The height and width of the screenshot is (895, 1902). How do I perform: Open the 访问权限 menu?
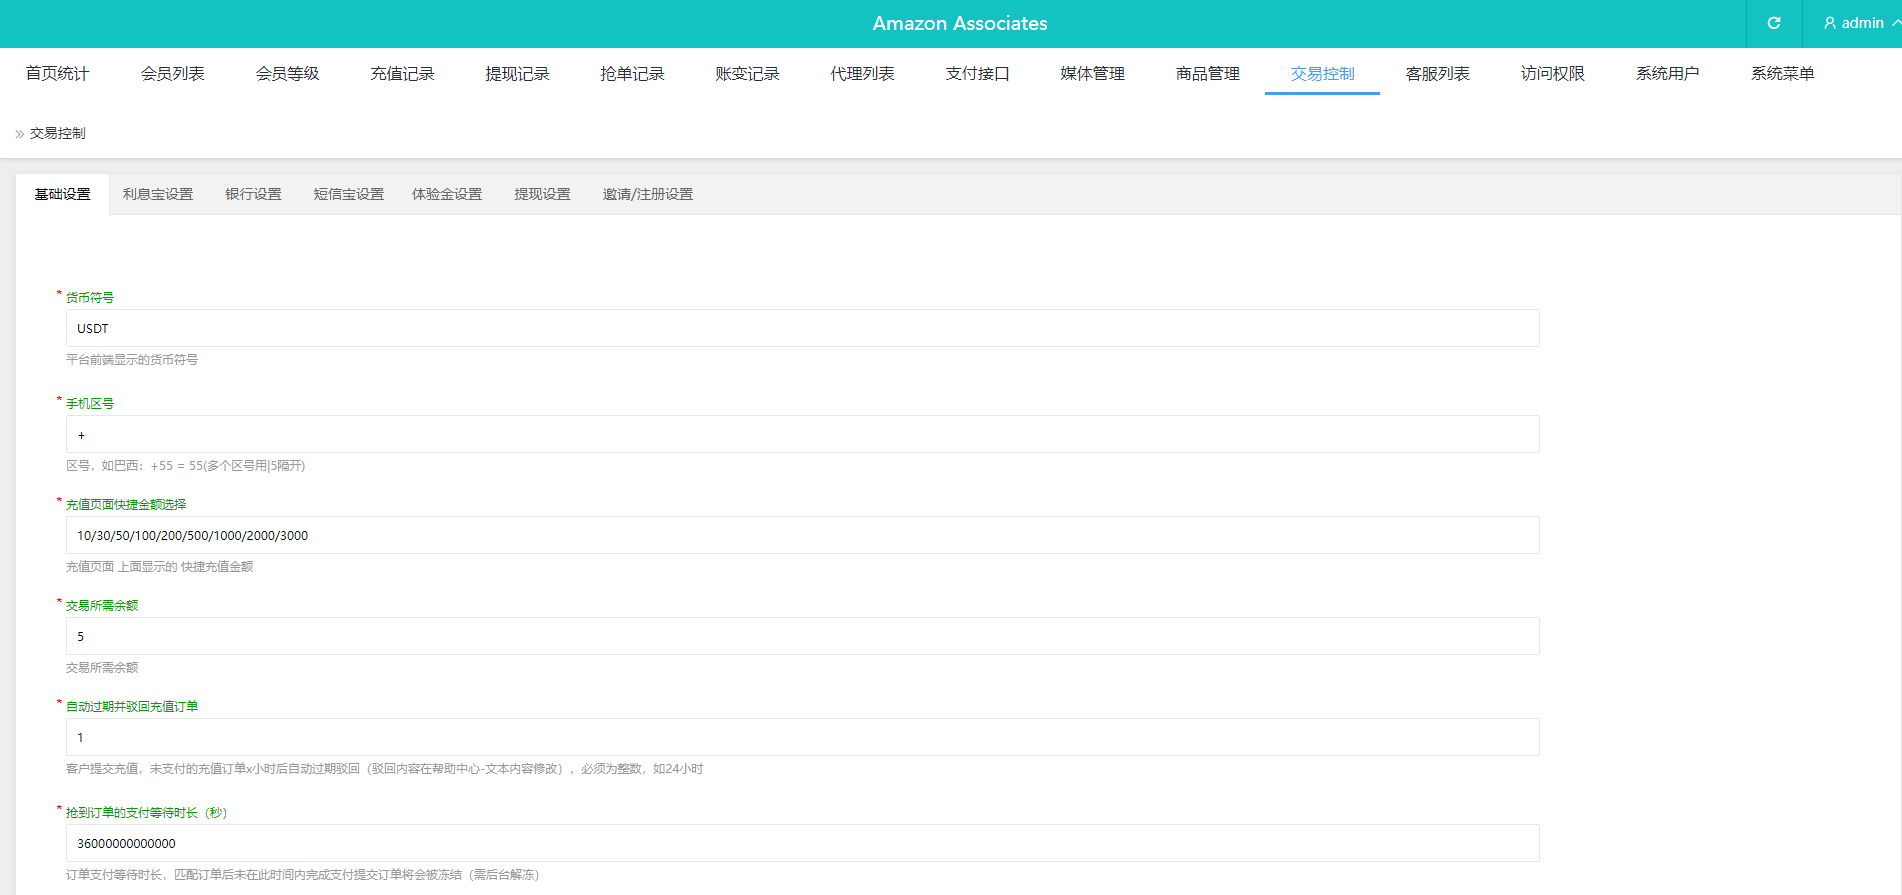click(x=1552, y=73)
